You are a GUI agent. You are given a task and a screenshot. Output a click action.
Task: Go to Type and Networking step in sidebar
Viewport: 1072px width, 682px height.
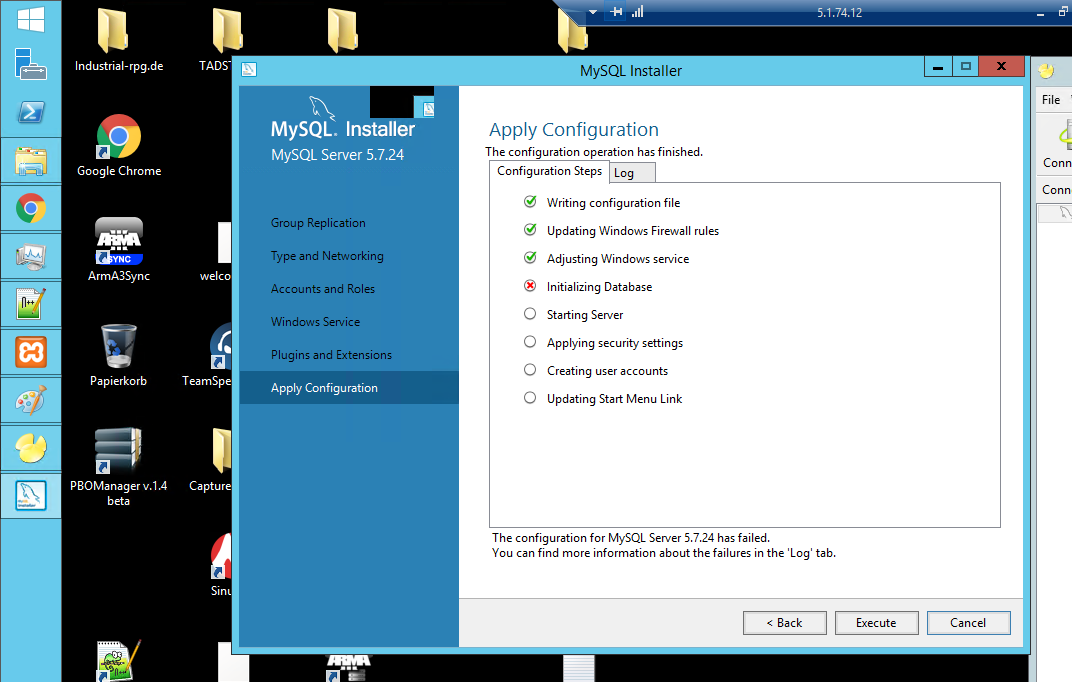click(327, 256)
